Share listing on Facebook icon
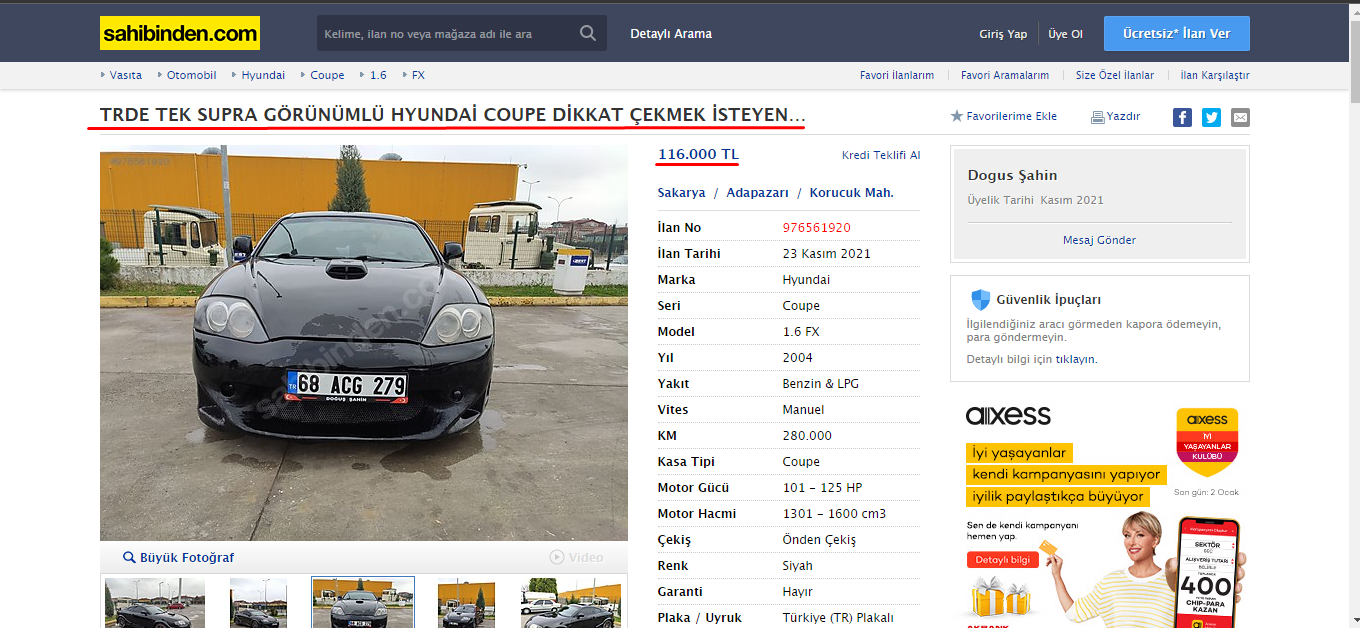 click(x=1182, y=117)
